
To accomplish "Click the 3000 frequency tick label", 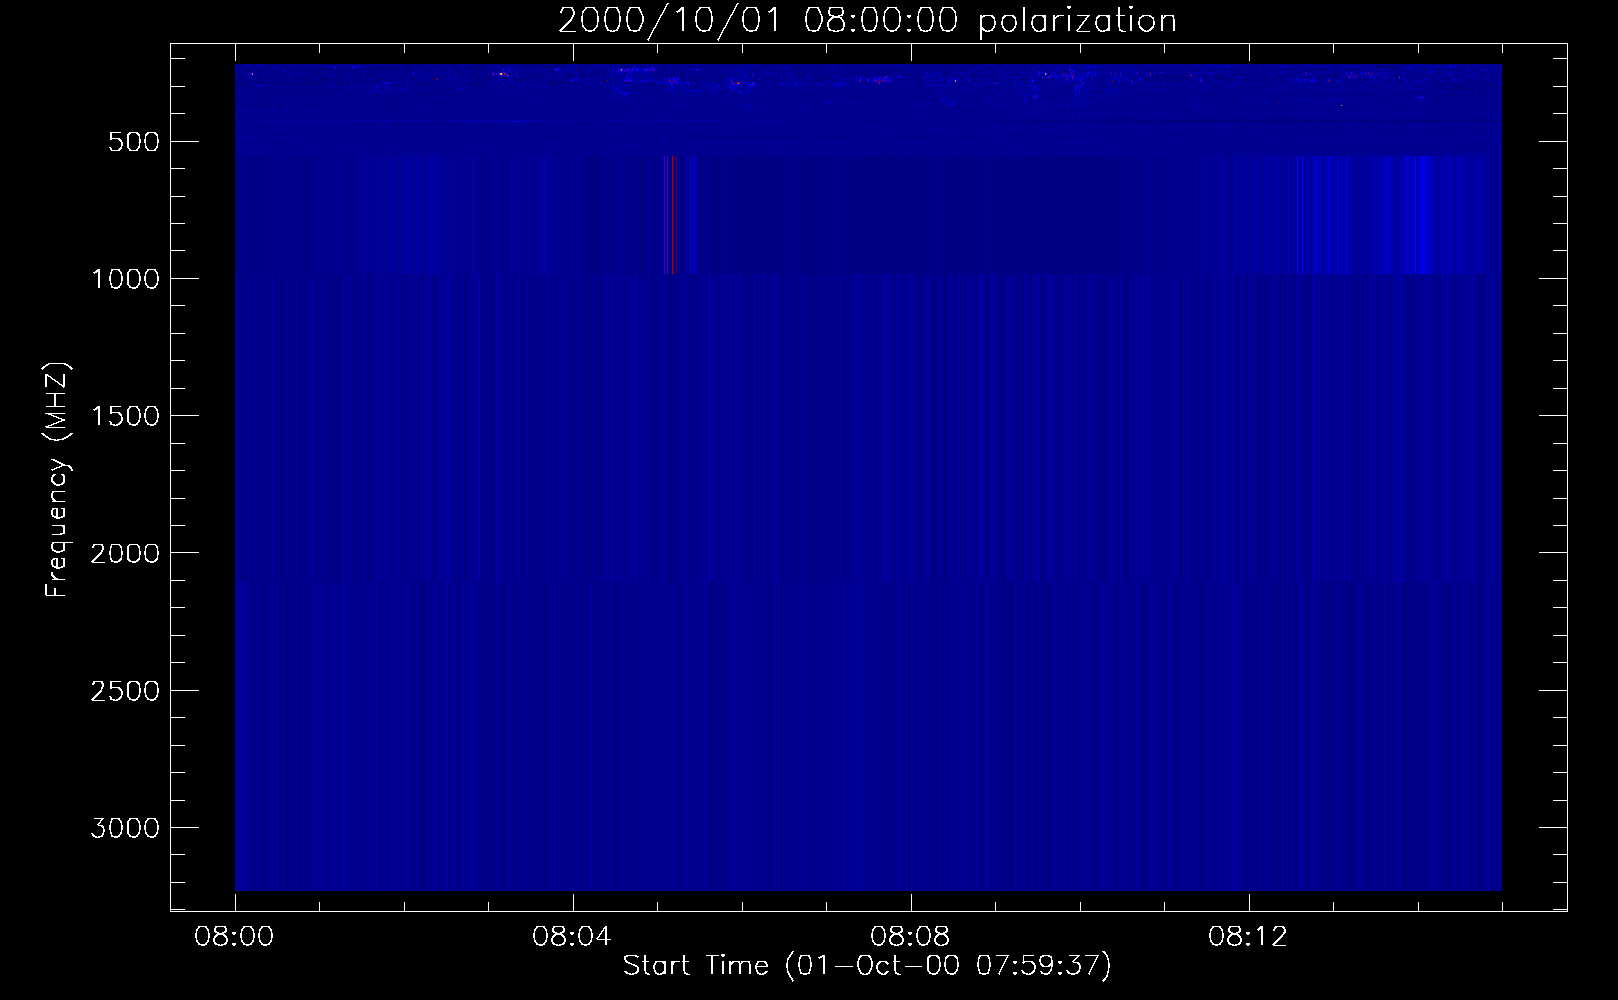I will [x=125, y=828].
